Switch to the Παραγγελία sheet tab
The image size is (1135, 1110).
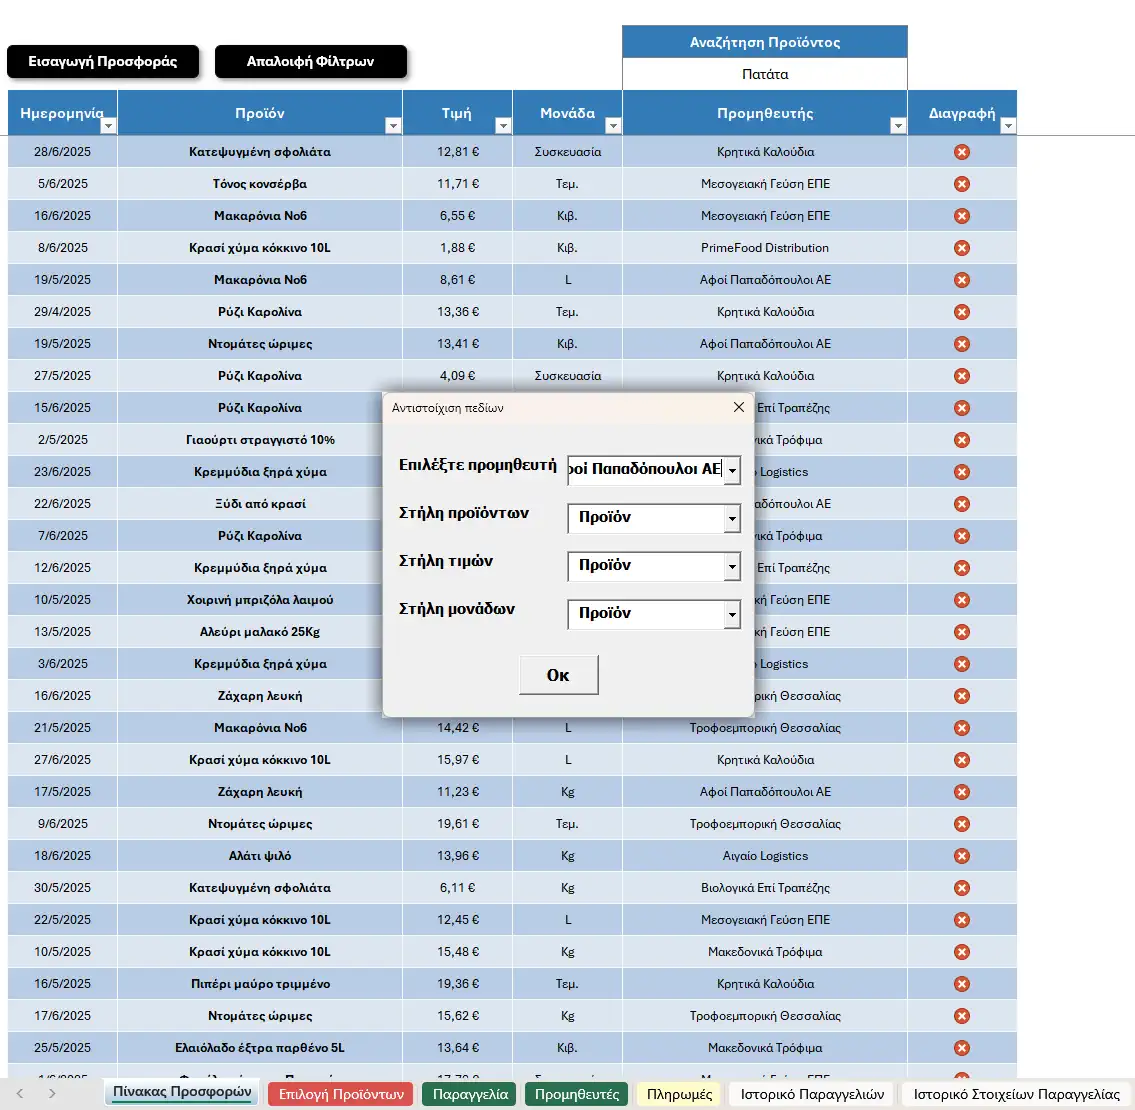click(x=470, y=1094)
